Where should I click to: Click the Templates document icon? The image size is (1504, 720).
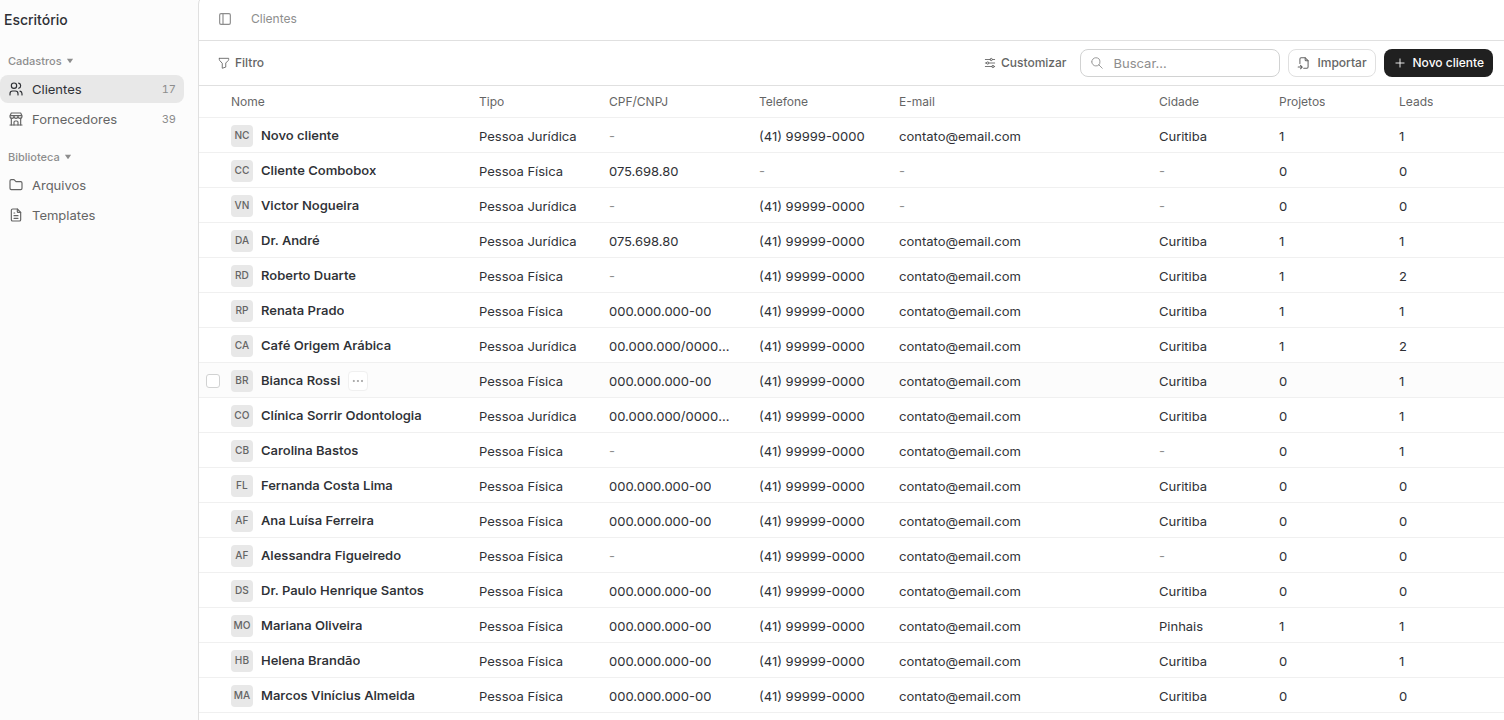[x=16, y=215]
